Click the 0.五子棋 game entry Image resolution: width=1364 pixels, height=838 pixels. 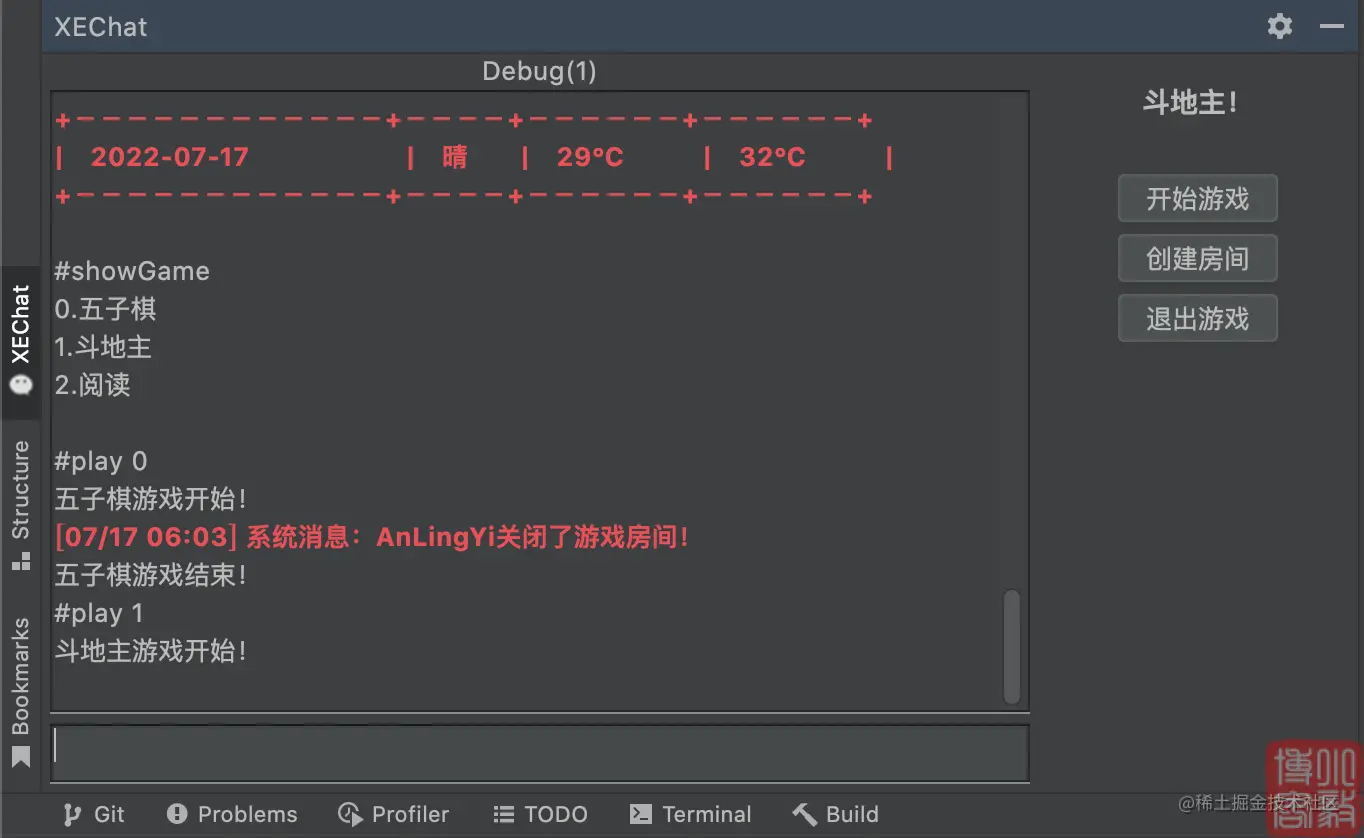coord(106,309)
